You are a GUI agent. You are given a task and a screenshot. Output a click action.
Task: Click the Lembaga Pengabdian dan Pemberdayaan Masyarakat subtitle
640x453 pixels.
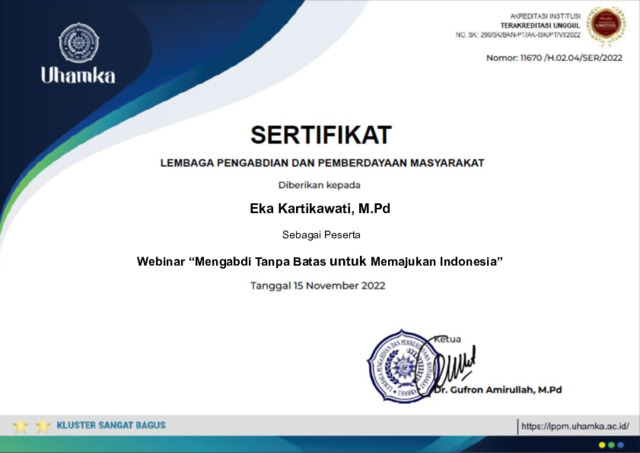click(320, 162)
